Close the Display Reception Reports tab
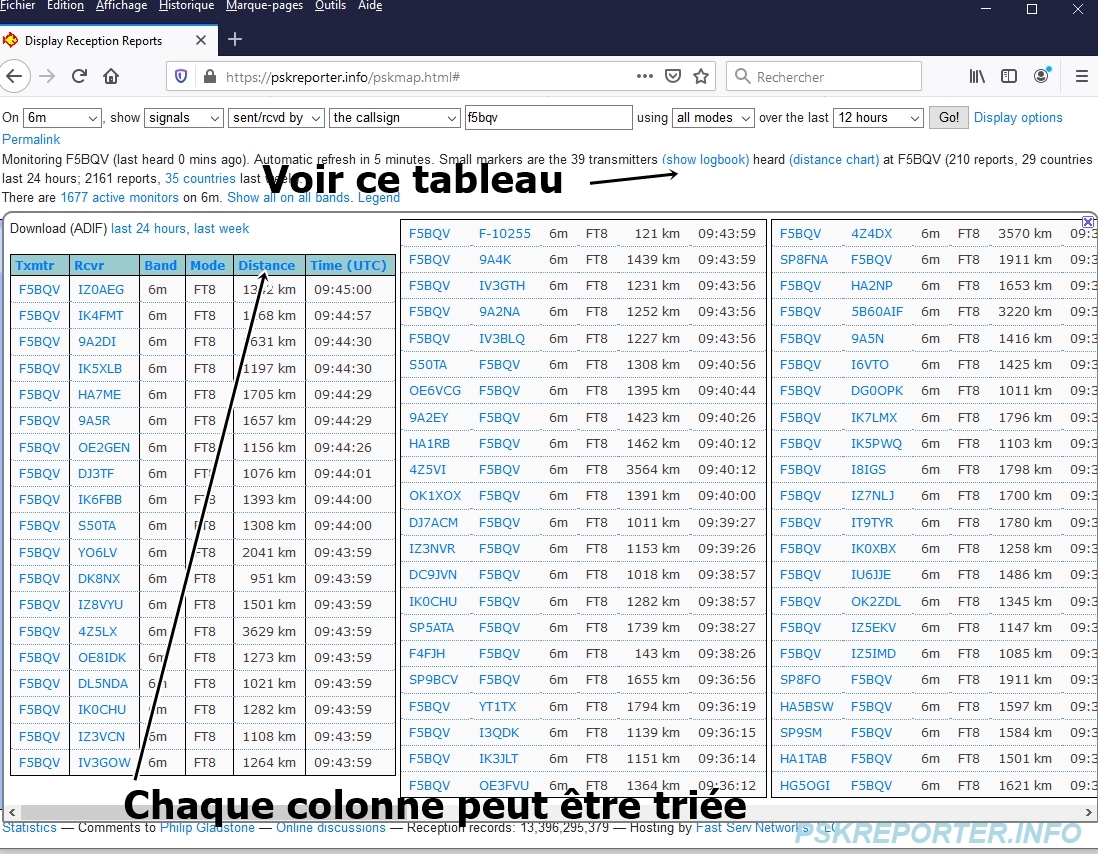Viewport: 1098px width, 854px height. coord(201,41)
